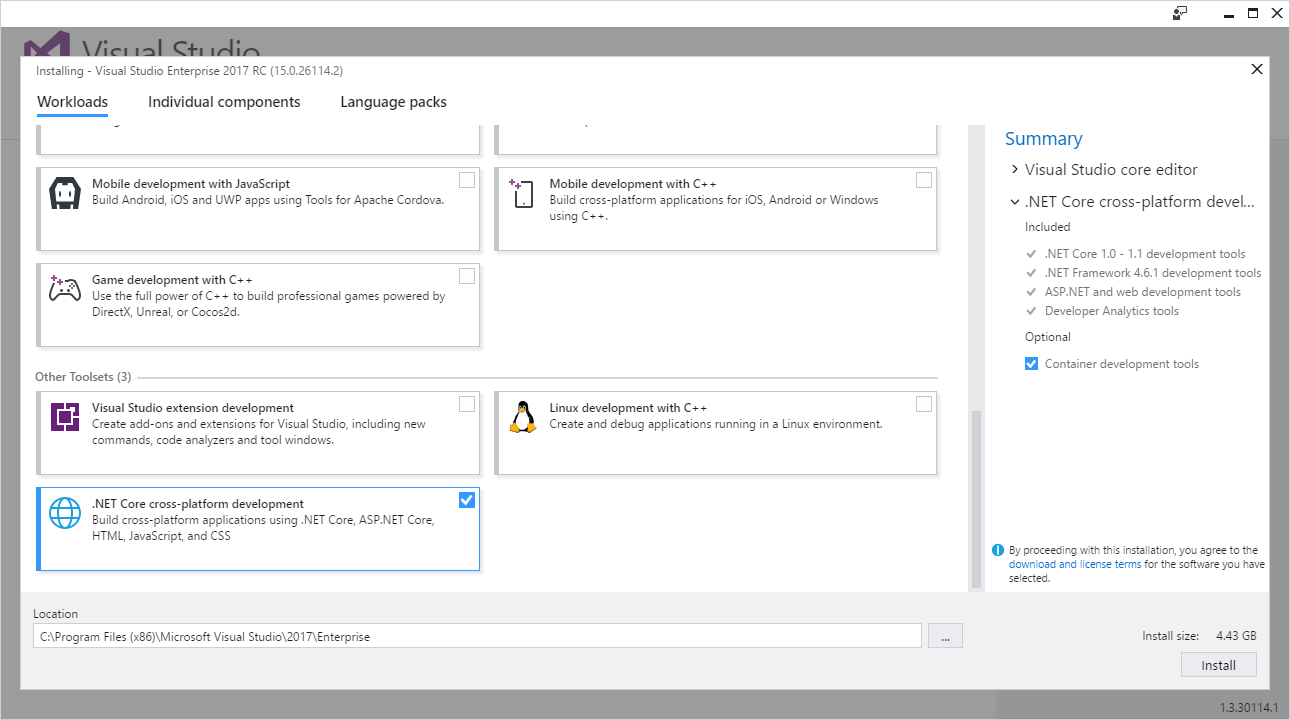This screenshot has height=720, width=1290.
Task: Click the info icon beside license notice
Action: (997, 550)
